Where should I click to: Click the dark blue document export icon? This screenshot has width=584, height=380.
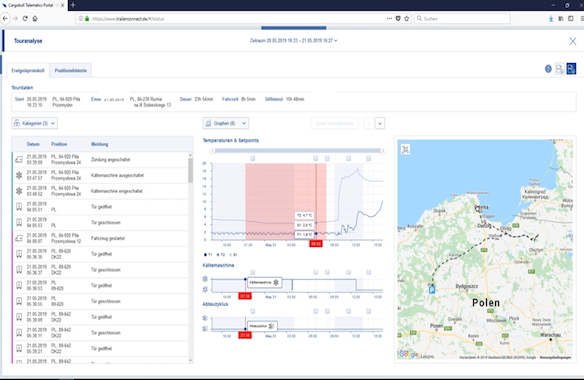tap(571, 69)
